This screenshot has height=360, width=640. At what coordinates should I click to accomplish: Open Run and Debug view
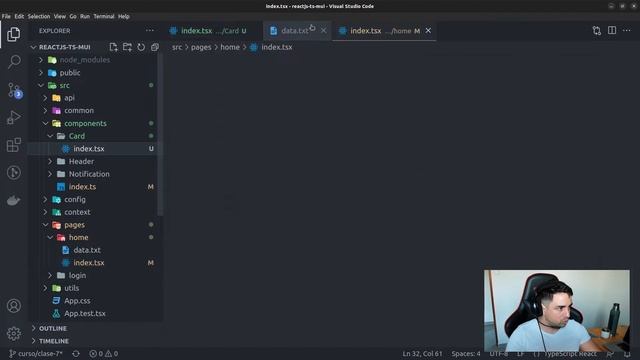(x=13, y=117)
